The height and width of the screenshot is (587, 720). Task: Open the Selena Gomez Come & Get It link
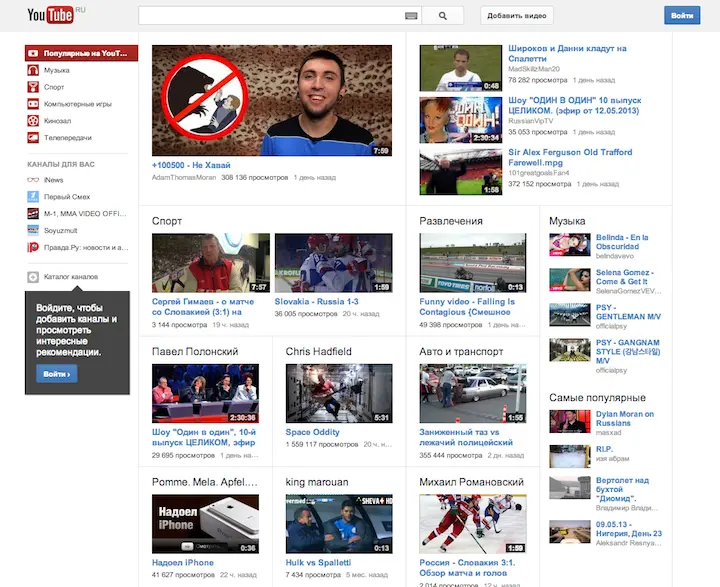click(624, 277)
